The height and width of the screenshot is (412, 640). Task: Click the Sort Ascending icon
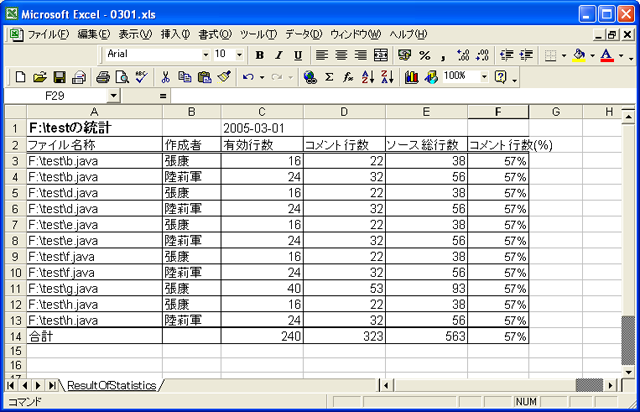coord(367,76)
